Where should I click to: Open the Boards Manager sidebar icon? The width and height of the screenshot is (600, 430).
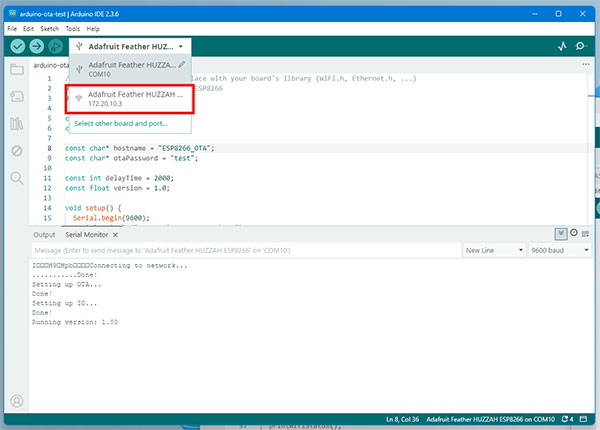(17, 96)
